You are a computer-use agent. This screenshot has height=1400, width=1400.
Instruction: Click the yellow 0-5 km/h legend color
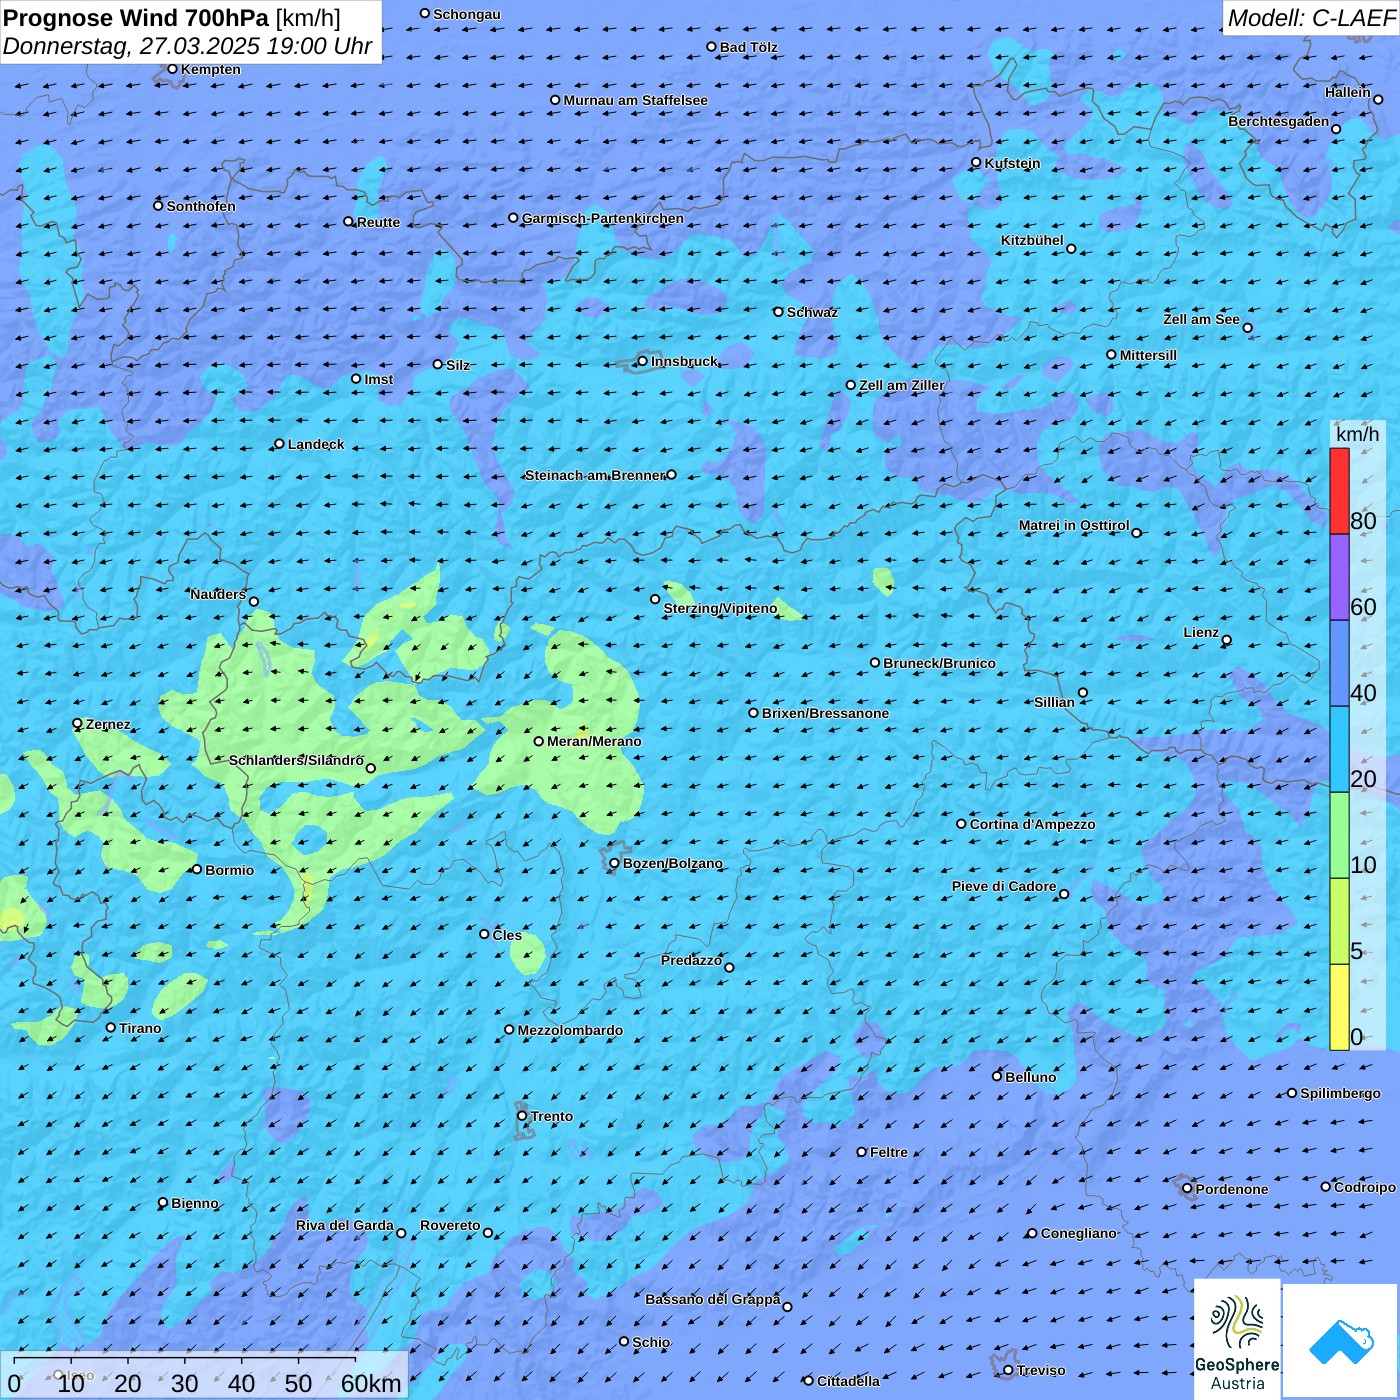pyautogui.click(x=1339, y=1007)
